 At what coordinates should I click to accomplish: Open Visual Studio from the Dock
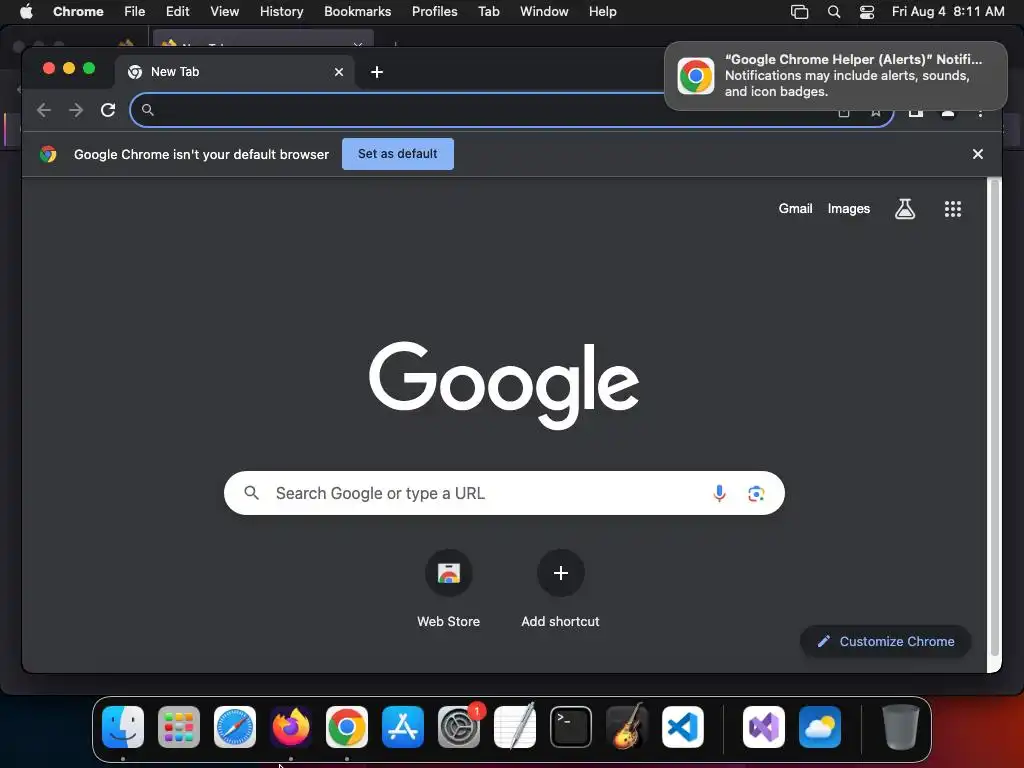click(x=764, y=727)
